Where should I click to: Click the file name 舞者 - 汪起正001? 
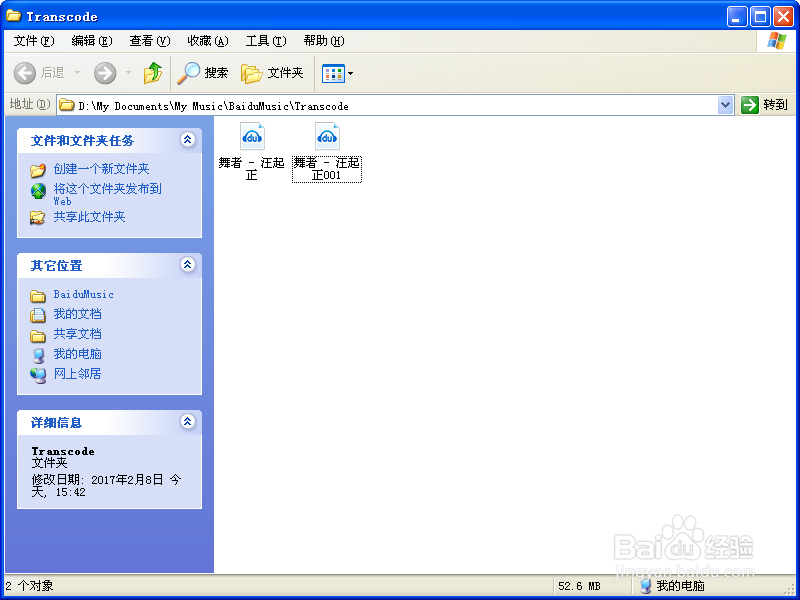[x=327, y=169]
